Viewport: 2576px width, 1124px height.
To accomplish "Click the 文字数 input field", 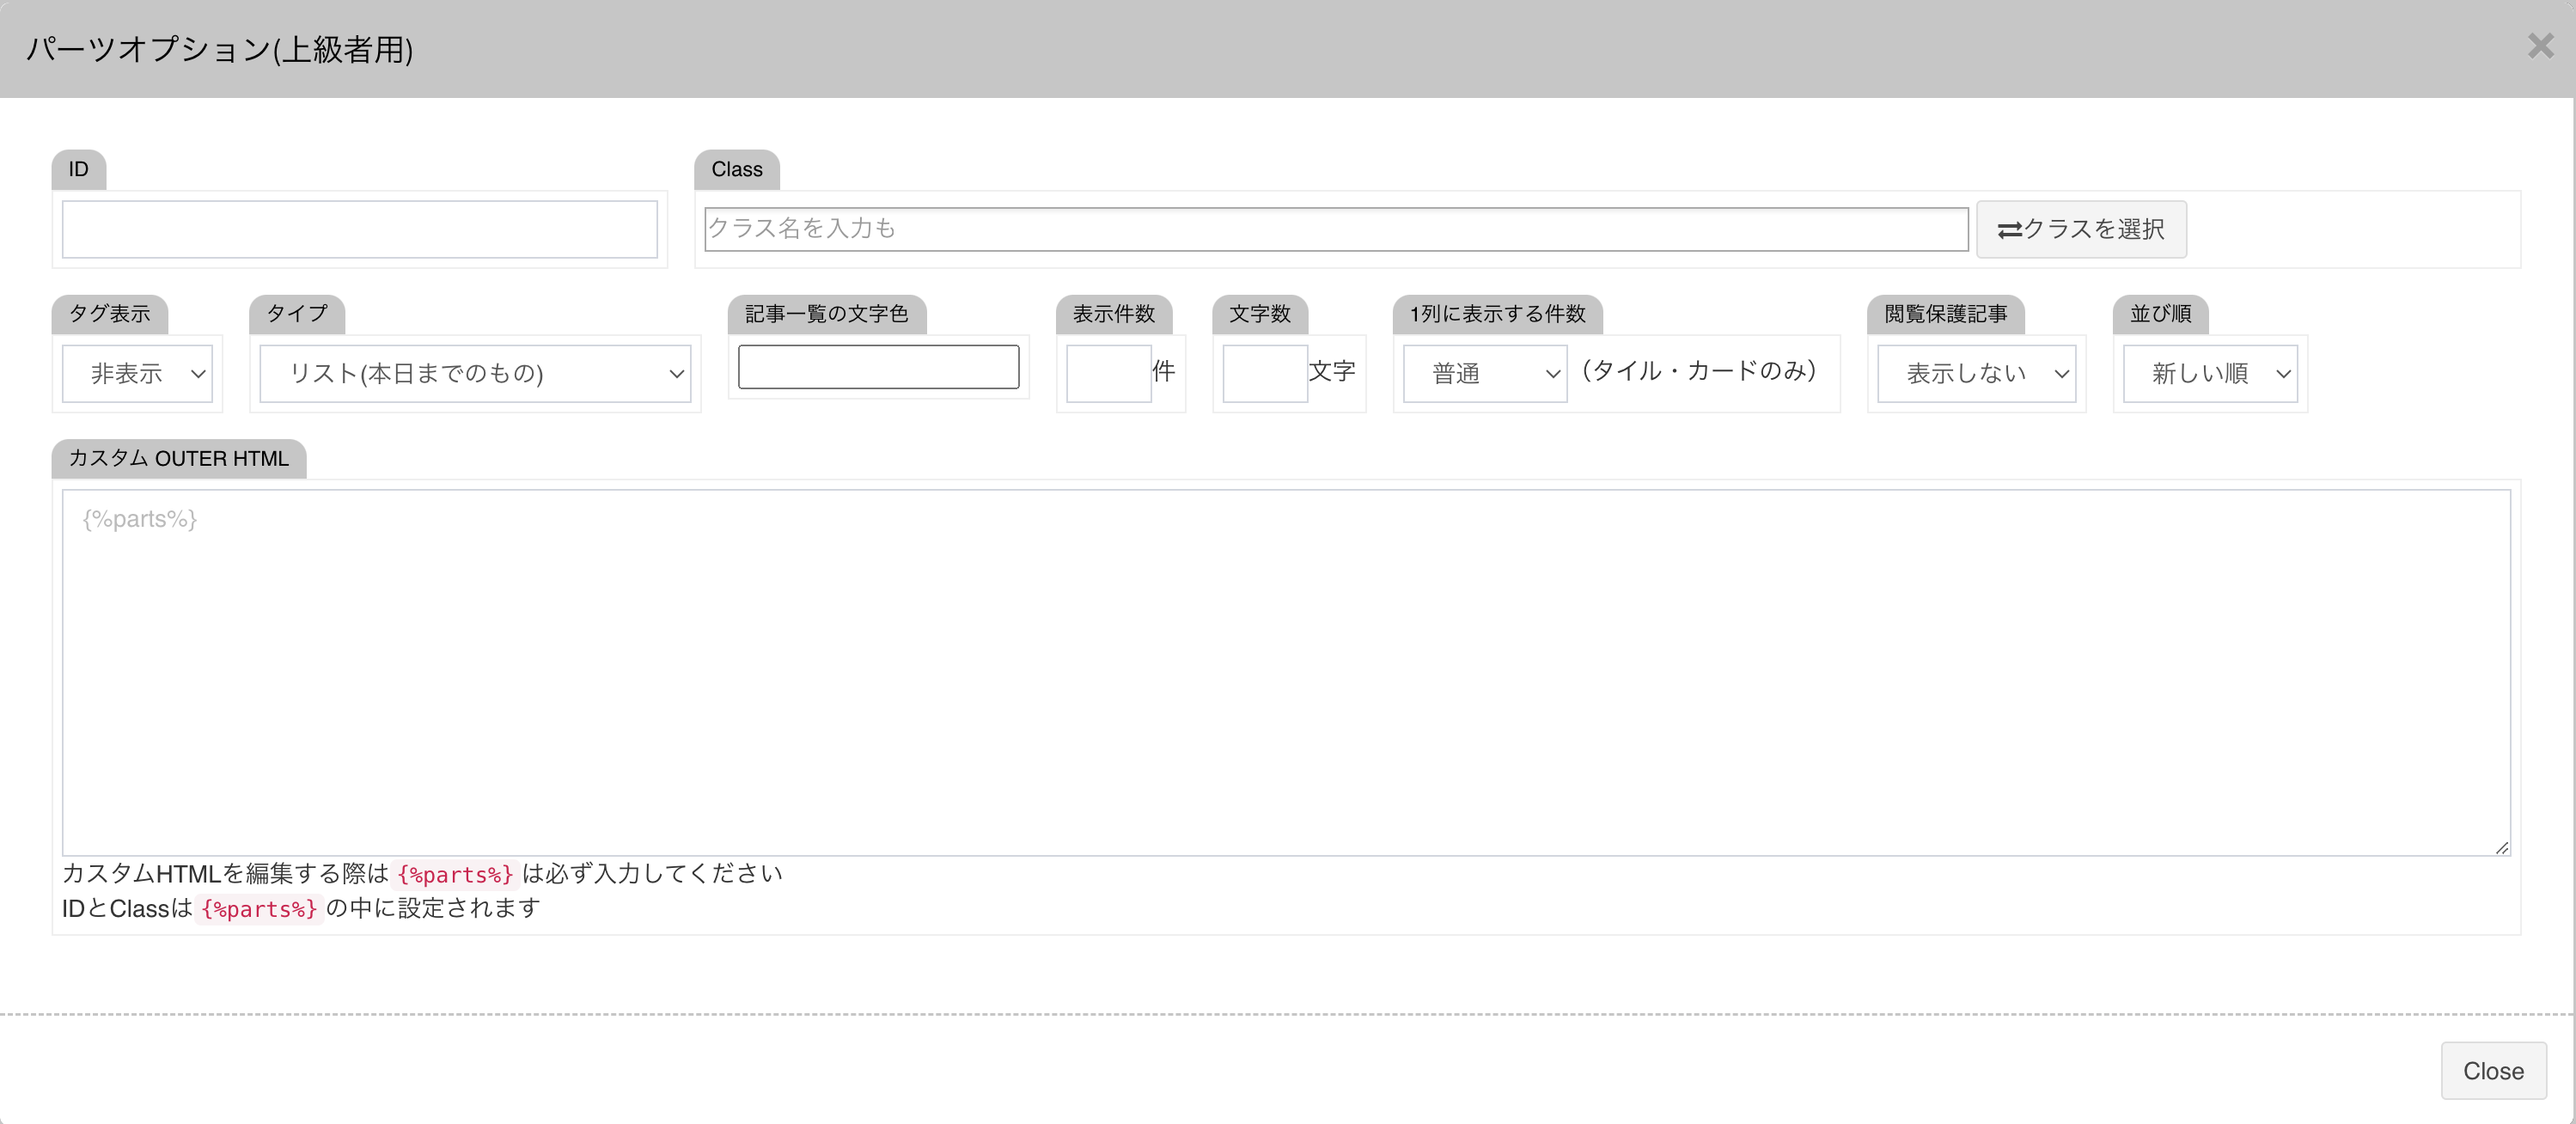I will point(1265,373).
